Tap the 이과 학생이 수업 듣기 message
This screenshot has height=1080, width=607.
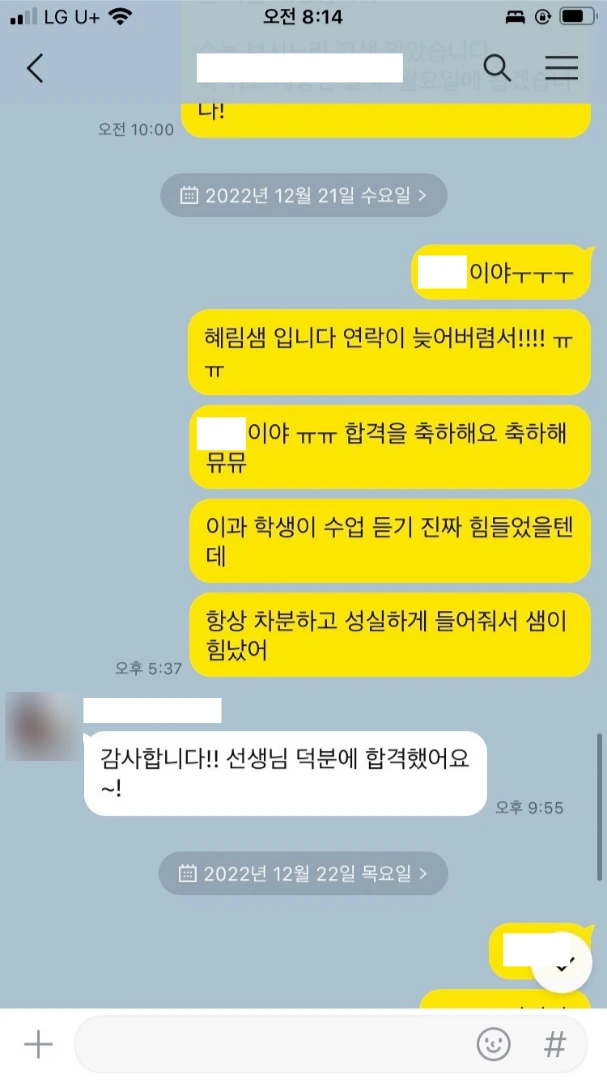389,541
